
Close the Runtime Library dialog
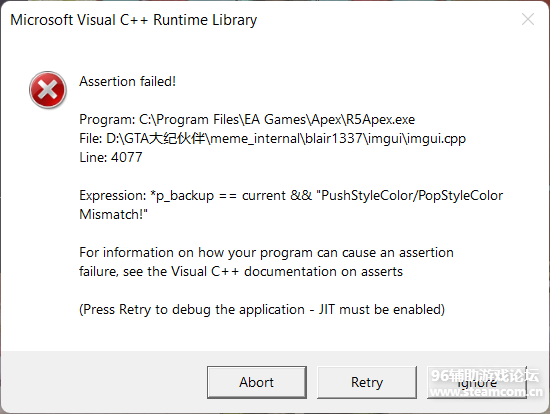pyautogui.click(x=528, y=19)
